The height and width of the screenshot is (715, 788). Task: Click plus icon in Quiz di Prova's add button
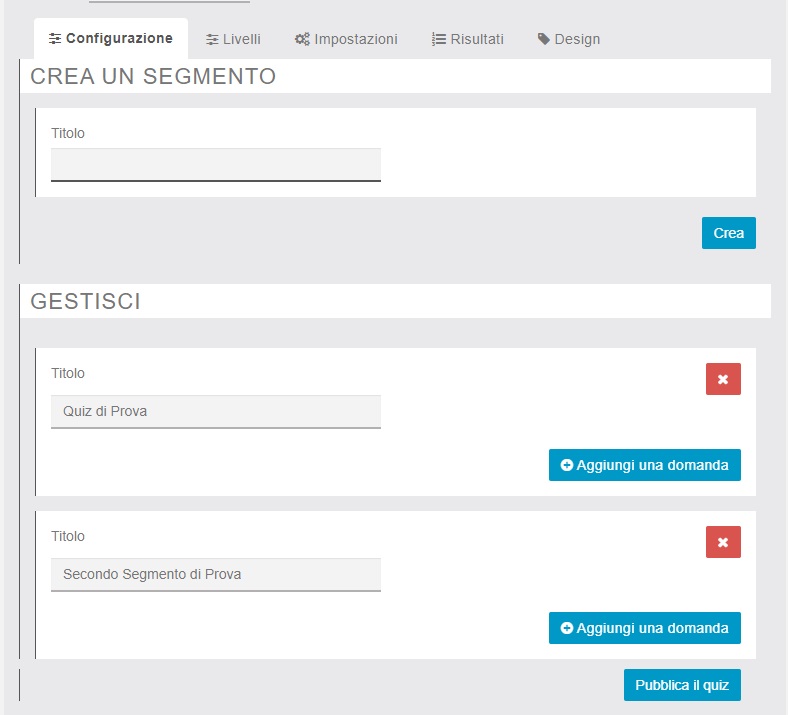tap(567, 465)
